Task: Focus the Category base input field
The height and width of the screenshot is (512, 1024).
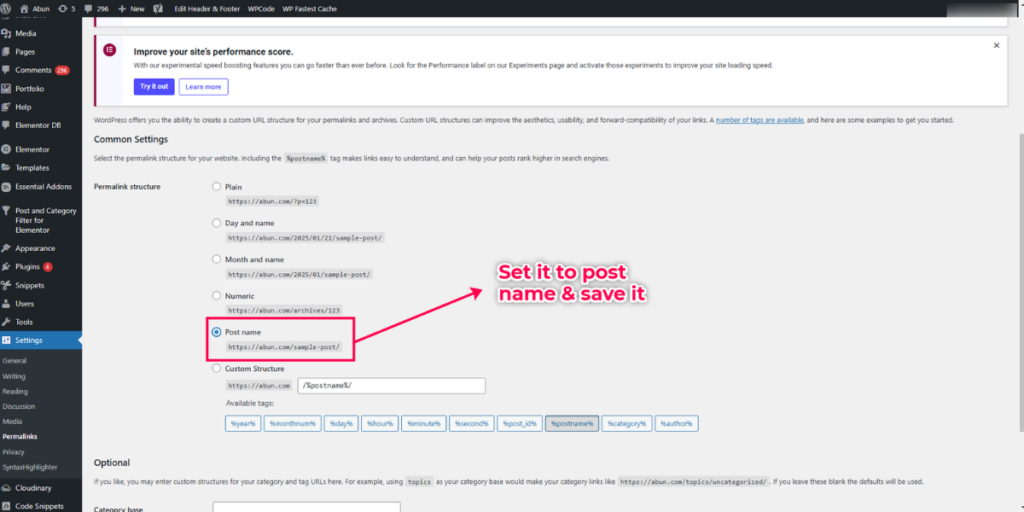Action: [x=306, y=507]
